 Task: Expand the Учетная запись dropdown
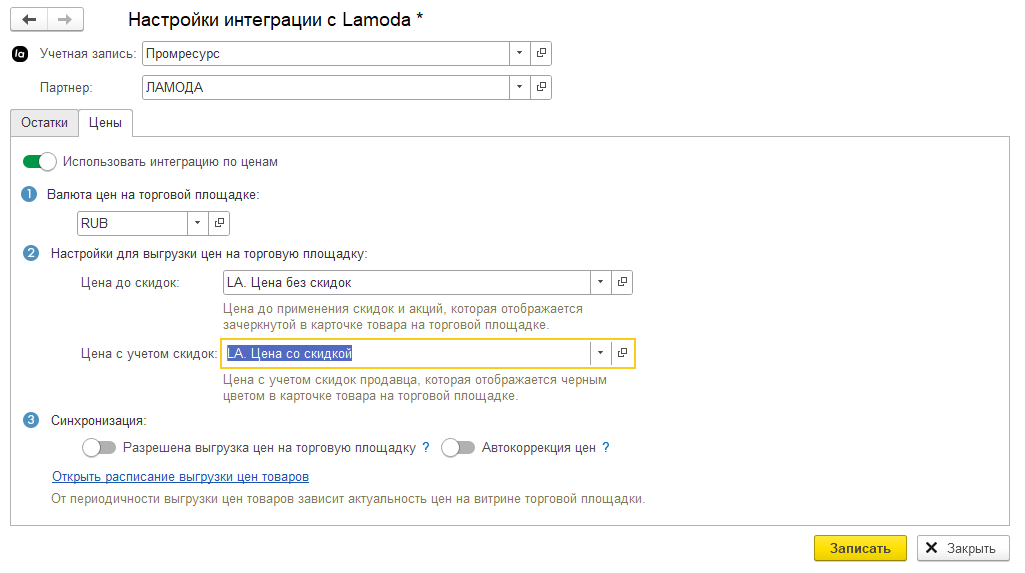tap(519, 53)
